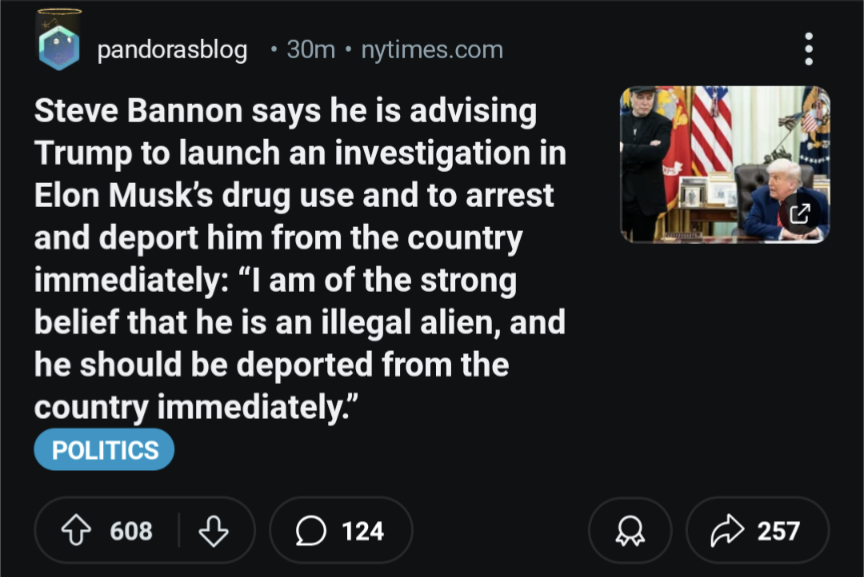Downvote the Steve Bannon post
The height and width of the screenshot is (577, 864).
coord(214,531)
